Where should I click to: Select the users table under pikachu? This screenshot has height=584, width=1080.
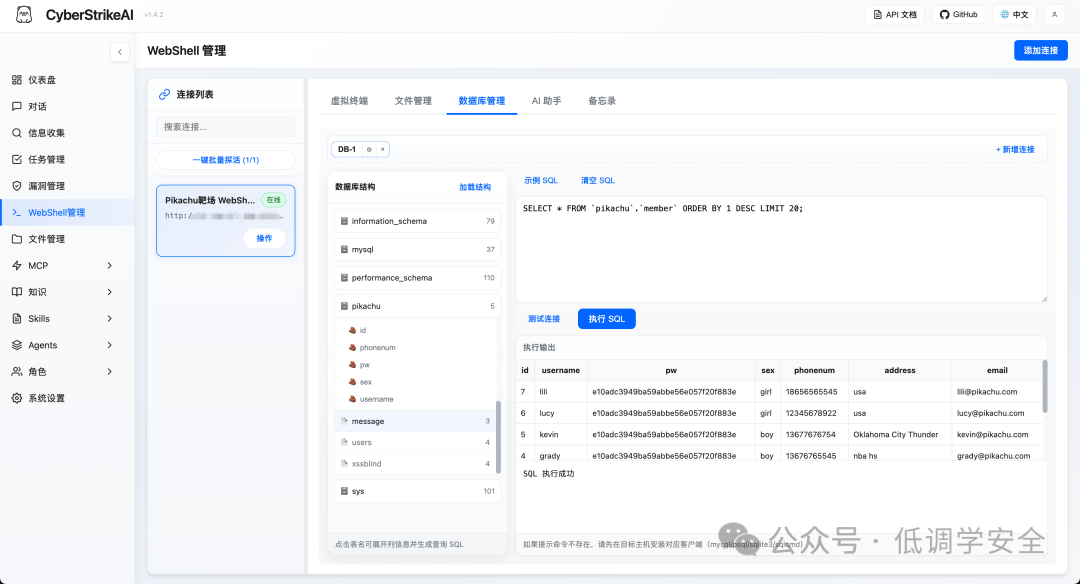coord(416,442)
